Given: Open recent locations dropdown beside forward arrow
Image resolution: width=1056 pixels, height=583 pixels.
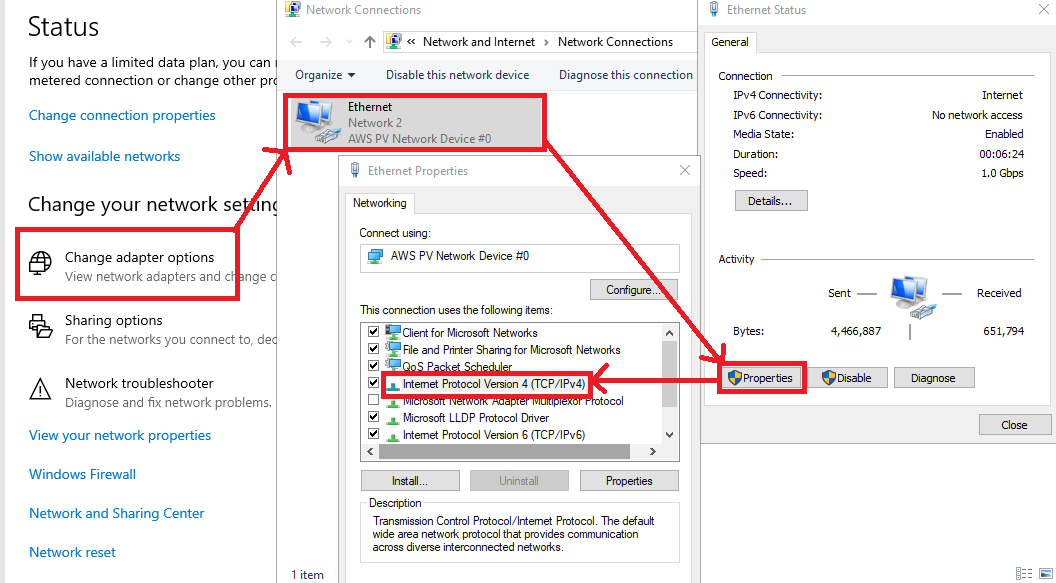Looking at the screenshot, I should [x=349, y=42].
